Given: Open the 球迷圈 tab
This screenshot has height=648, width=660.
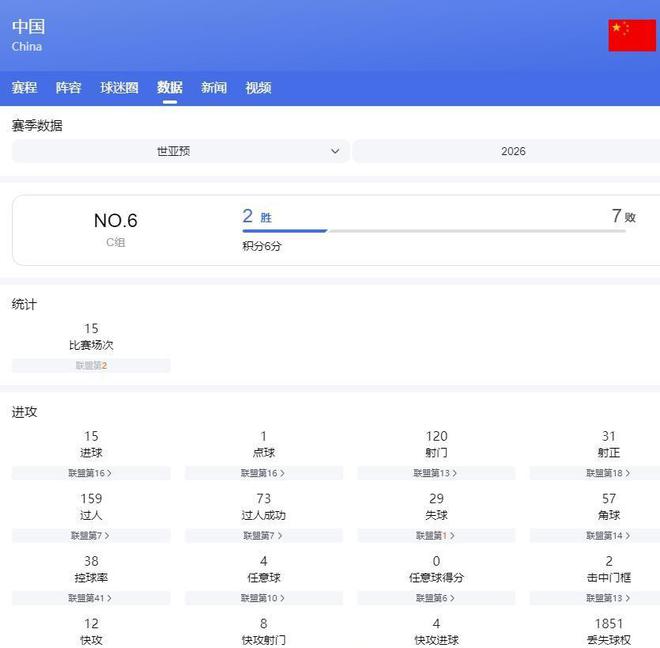Looking at the screenshot, I should pos(119,88).
